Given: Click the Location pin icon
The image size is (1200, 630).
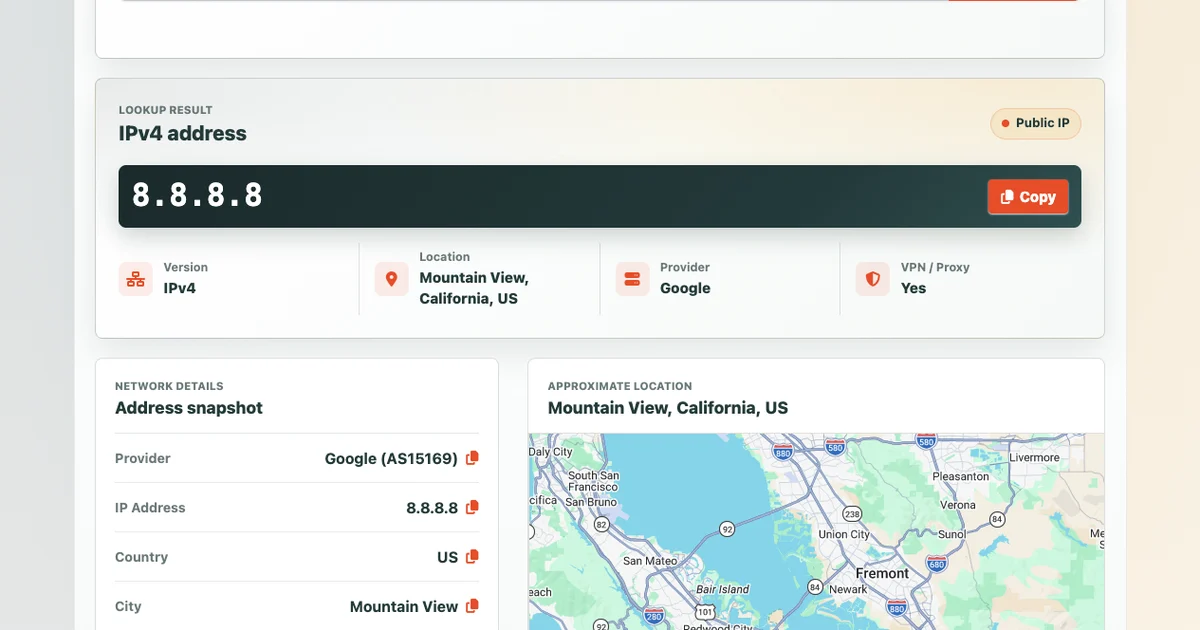Looking at the screenshot, I should point(391,279).
